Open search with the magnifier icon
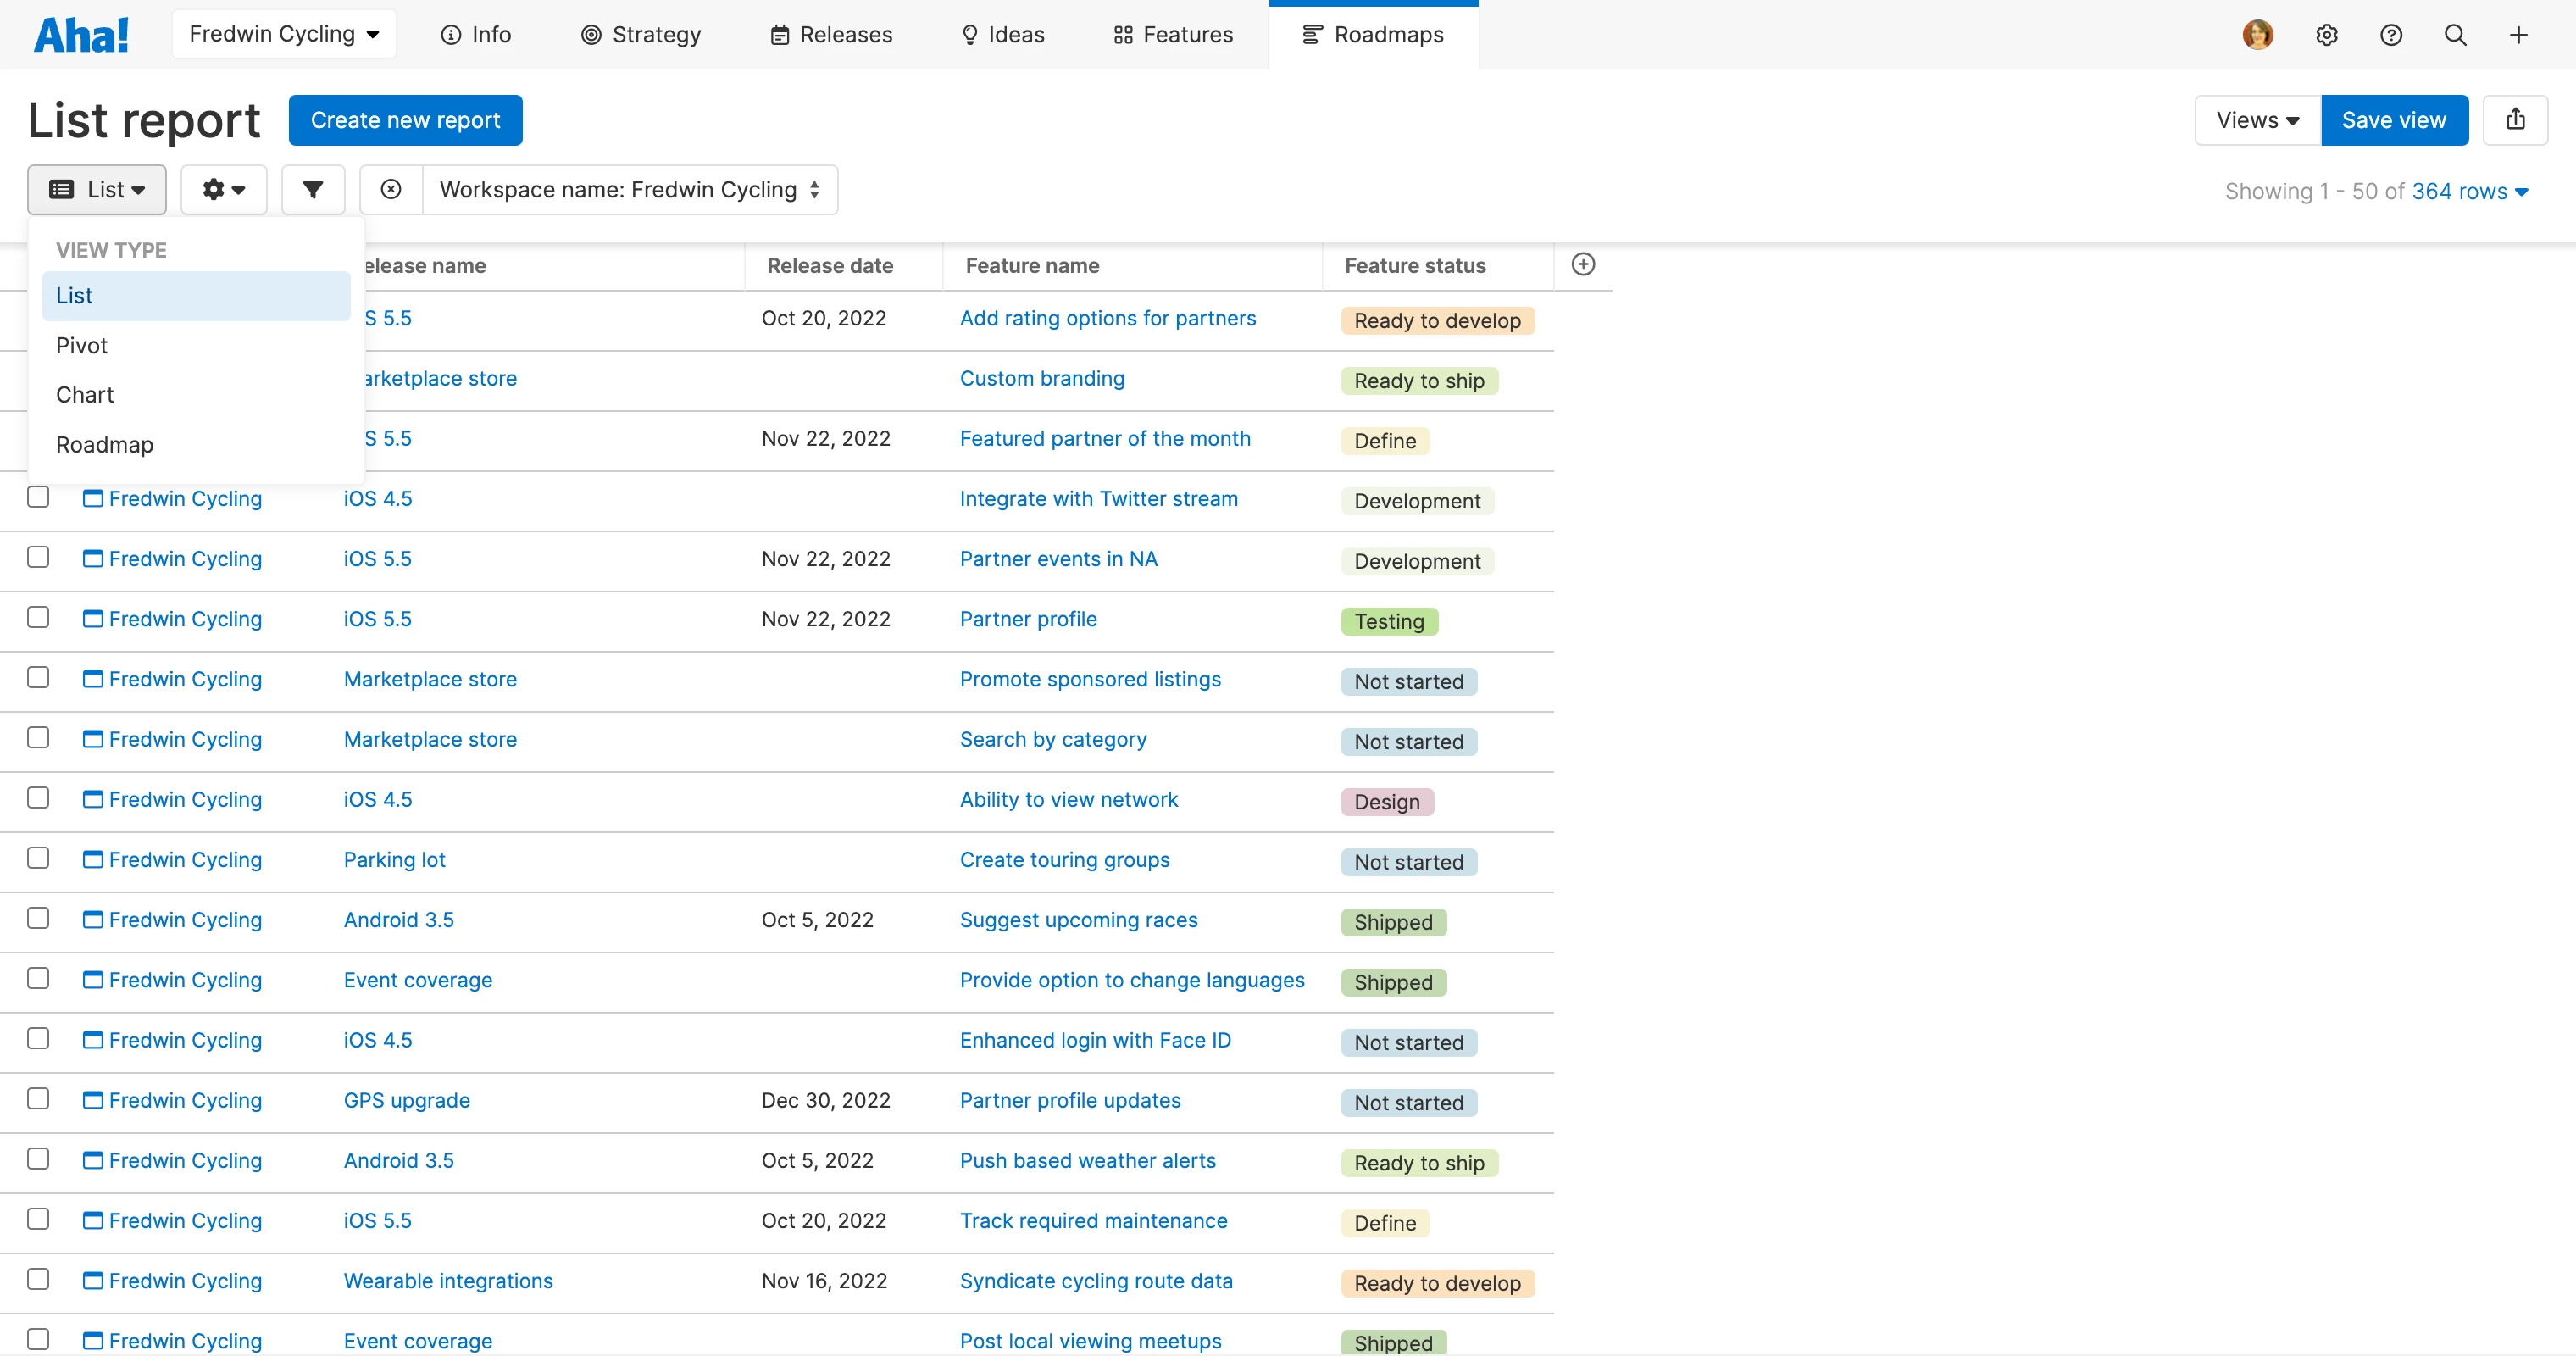The width and height of the screenshot is (2576, 1356). 2455,35
